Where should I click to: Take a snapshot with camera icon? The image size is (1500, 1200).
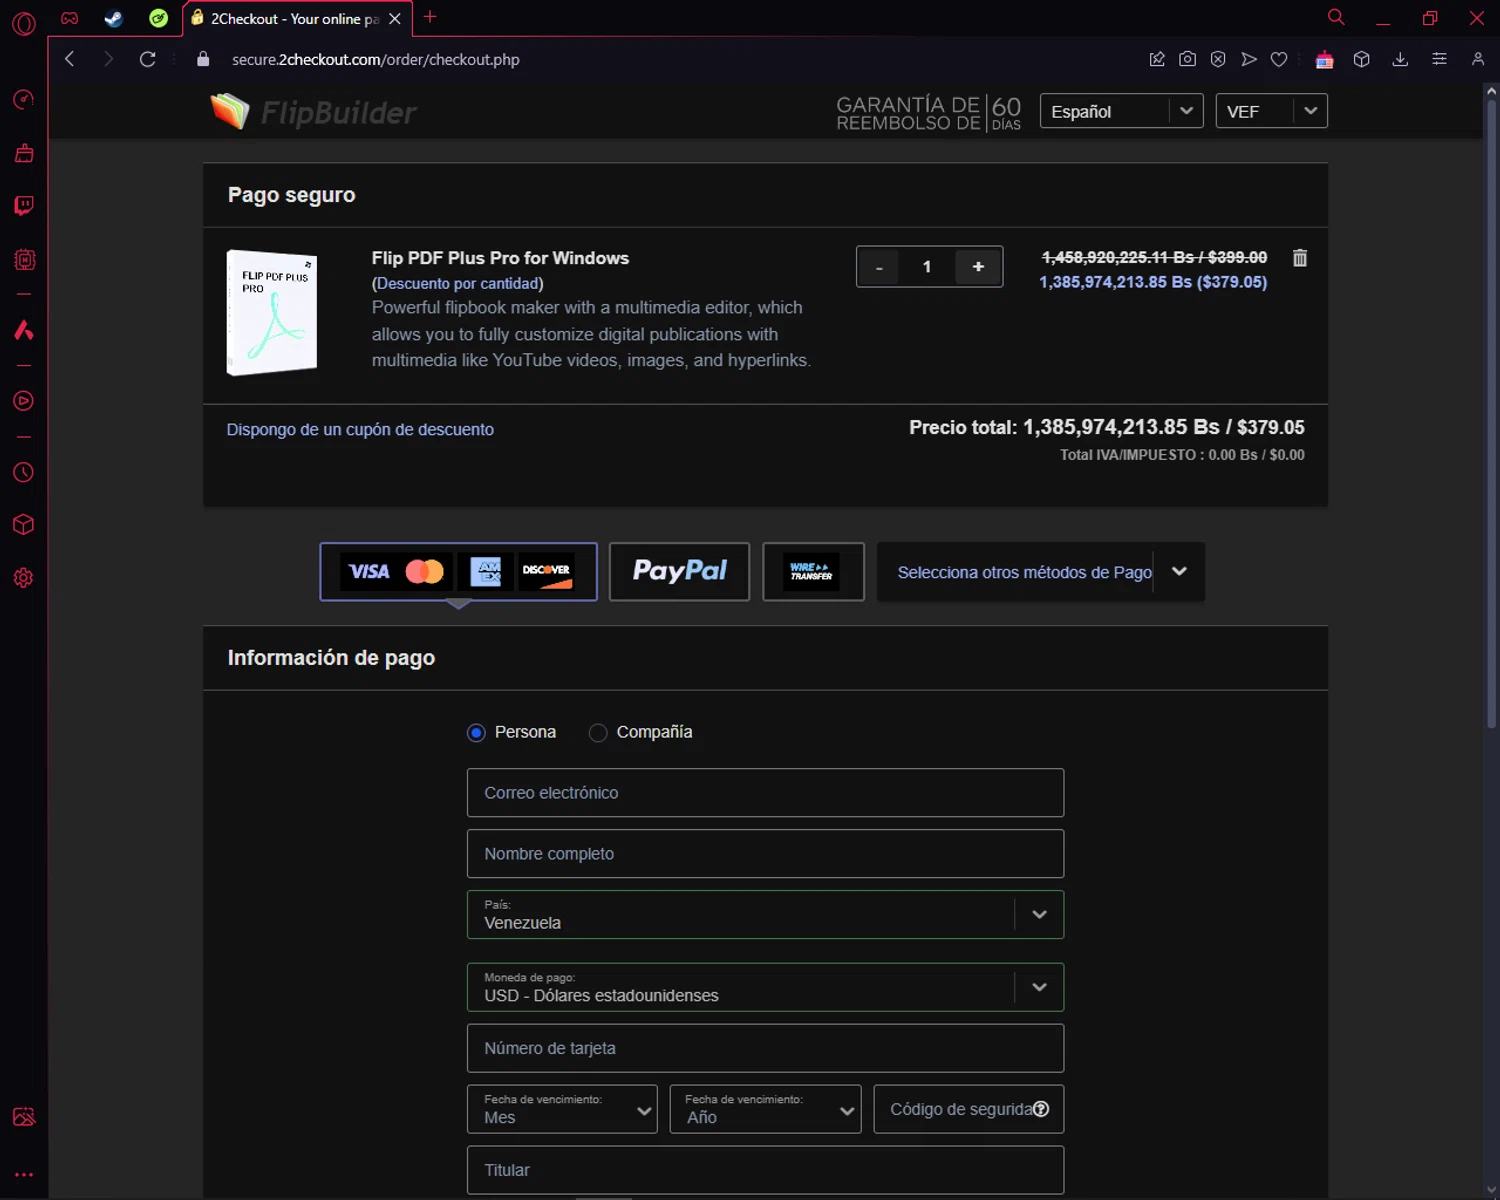pos(1187,59)
